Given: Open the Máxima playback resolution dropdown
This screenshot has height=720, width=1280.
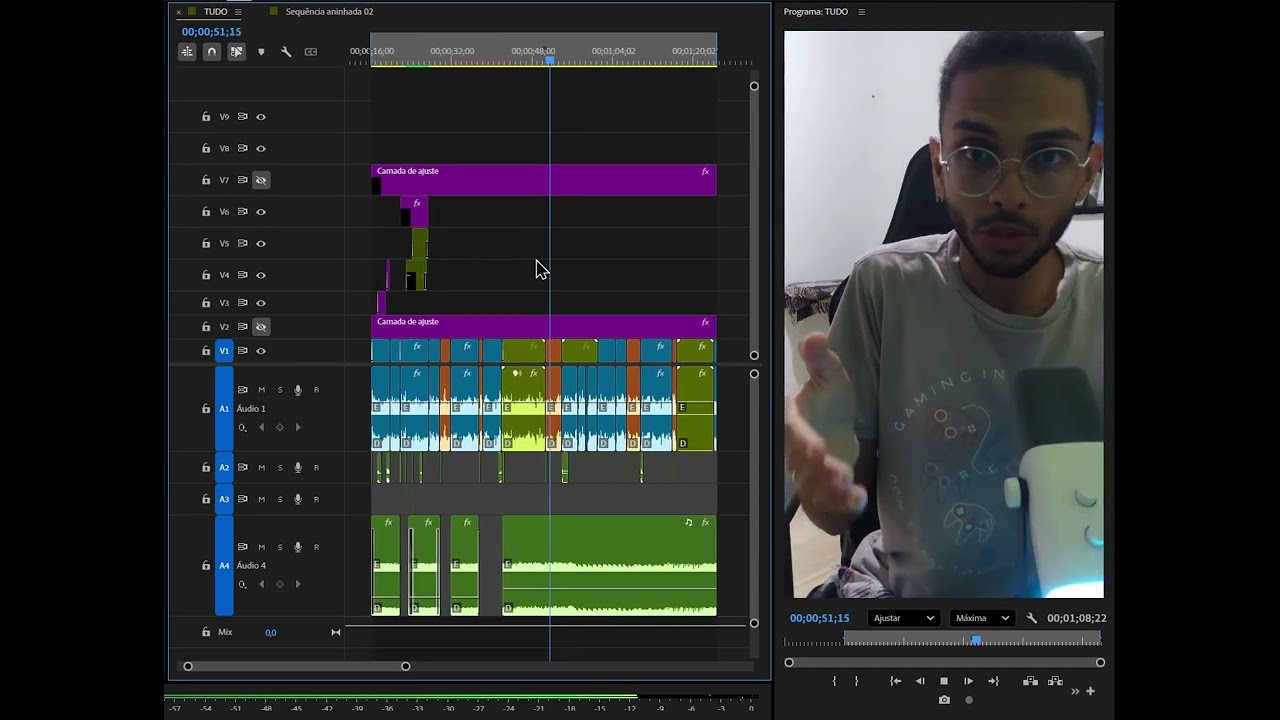Looking at the screenshot, I should (982, 618).
